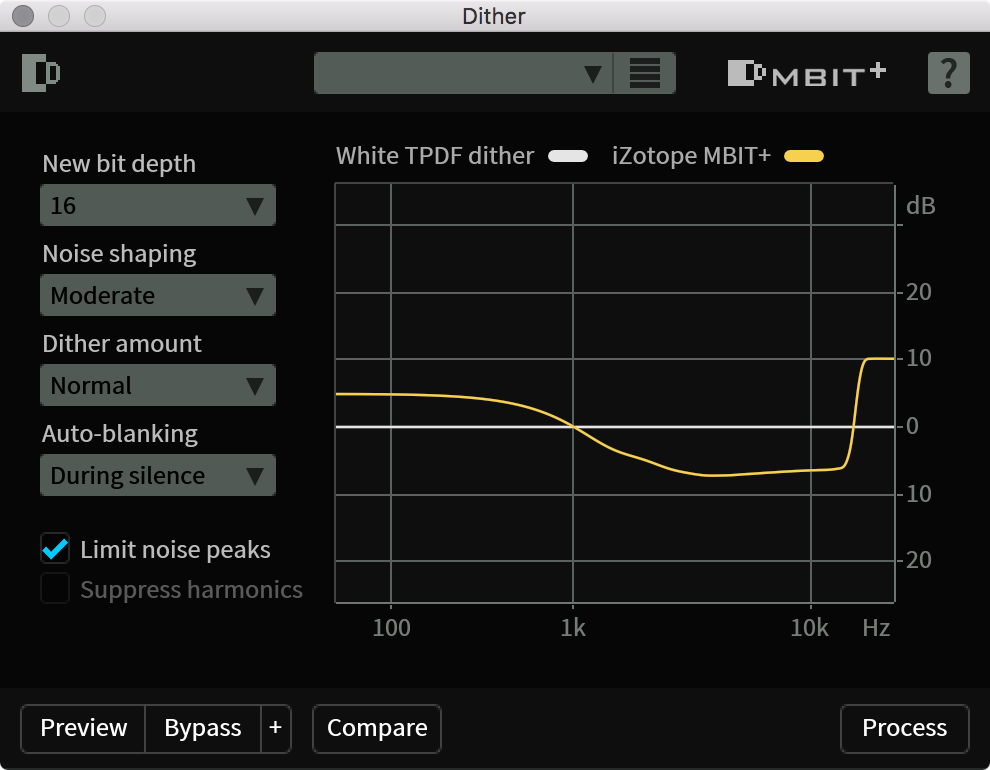Open the preset list menu icon
This screenshot has height=770, width=990.
pyautogui.click(x=645, y=73)
